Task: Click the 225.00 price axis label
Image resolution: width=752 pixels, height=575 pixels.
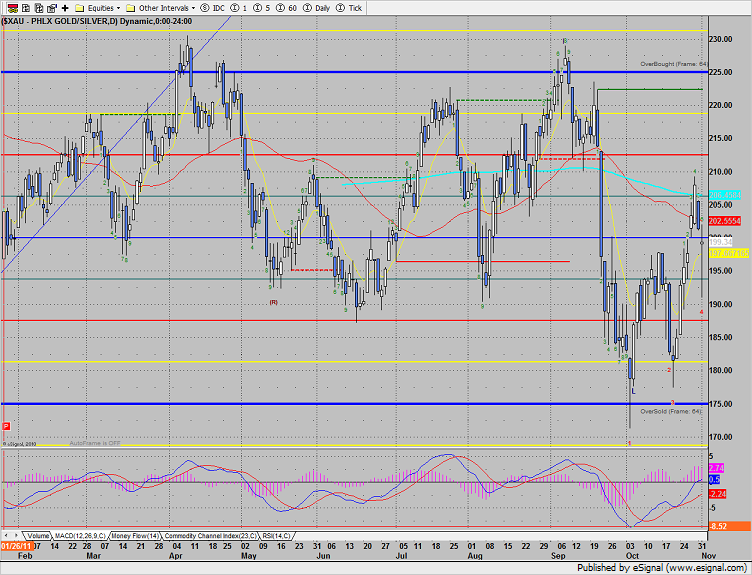Action: point(721,72)
